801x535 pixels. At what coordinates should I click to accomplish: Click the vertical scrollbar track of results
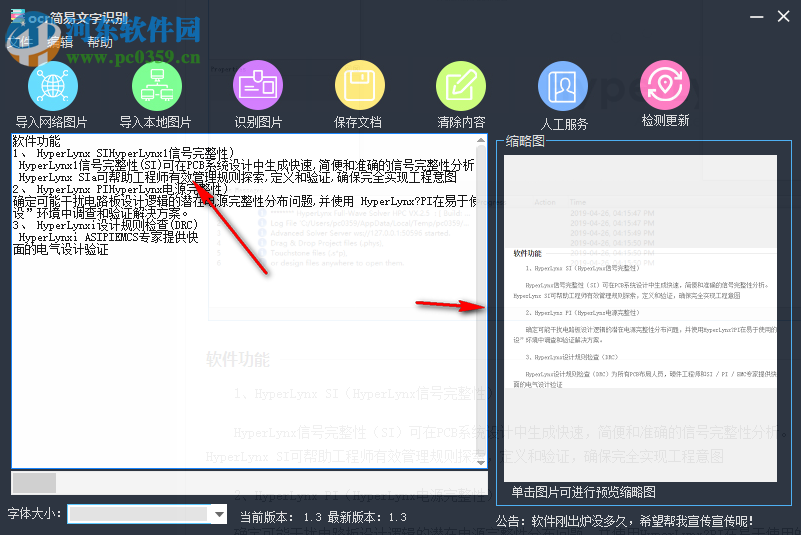[481, 301]
